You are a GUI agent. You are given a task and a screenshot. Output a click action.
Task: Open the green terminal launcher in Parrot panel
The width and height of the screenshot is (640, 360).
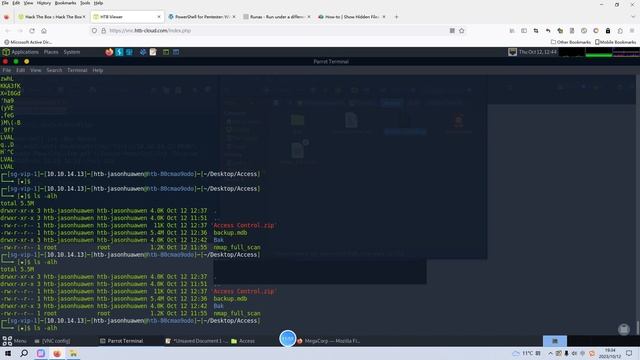coord(166,52)
